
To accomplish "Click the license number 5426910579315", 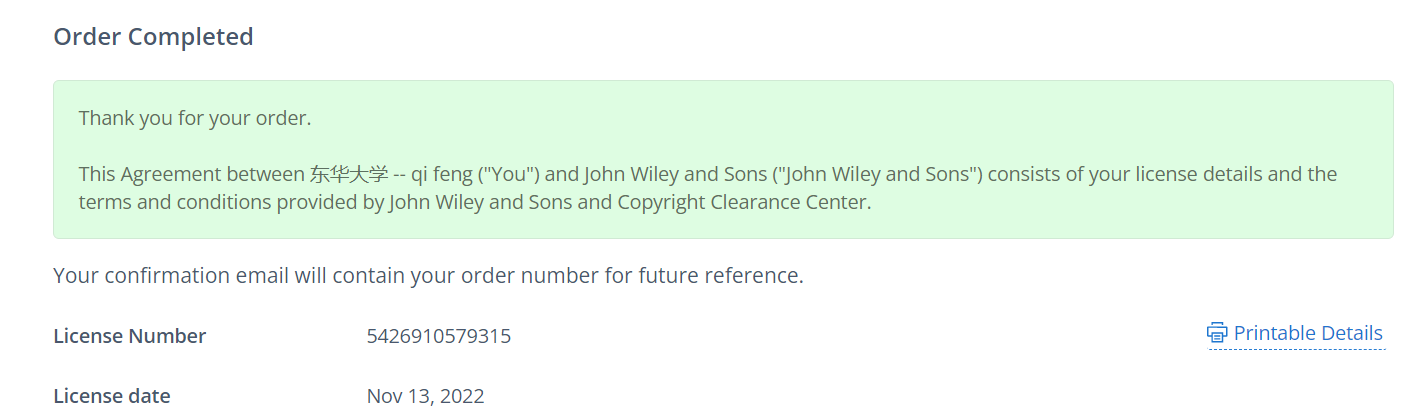I will pos(439,336).
